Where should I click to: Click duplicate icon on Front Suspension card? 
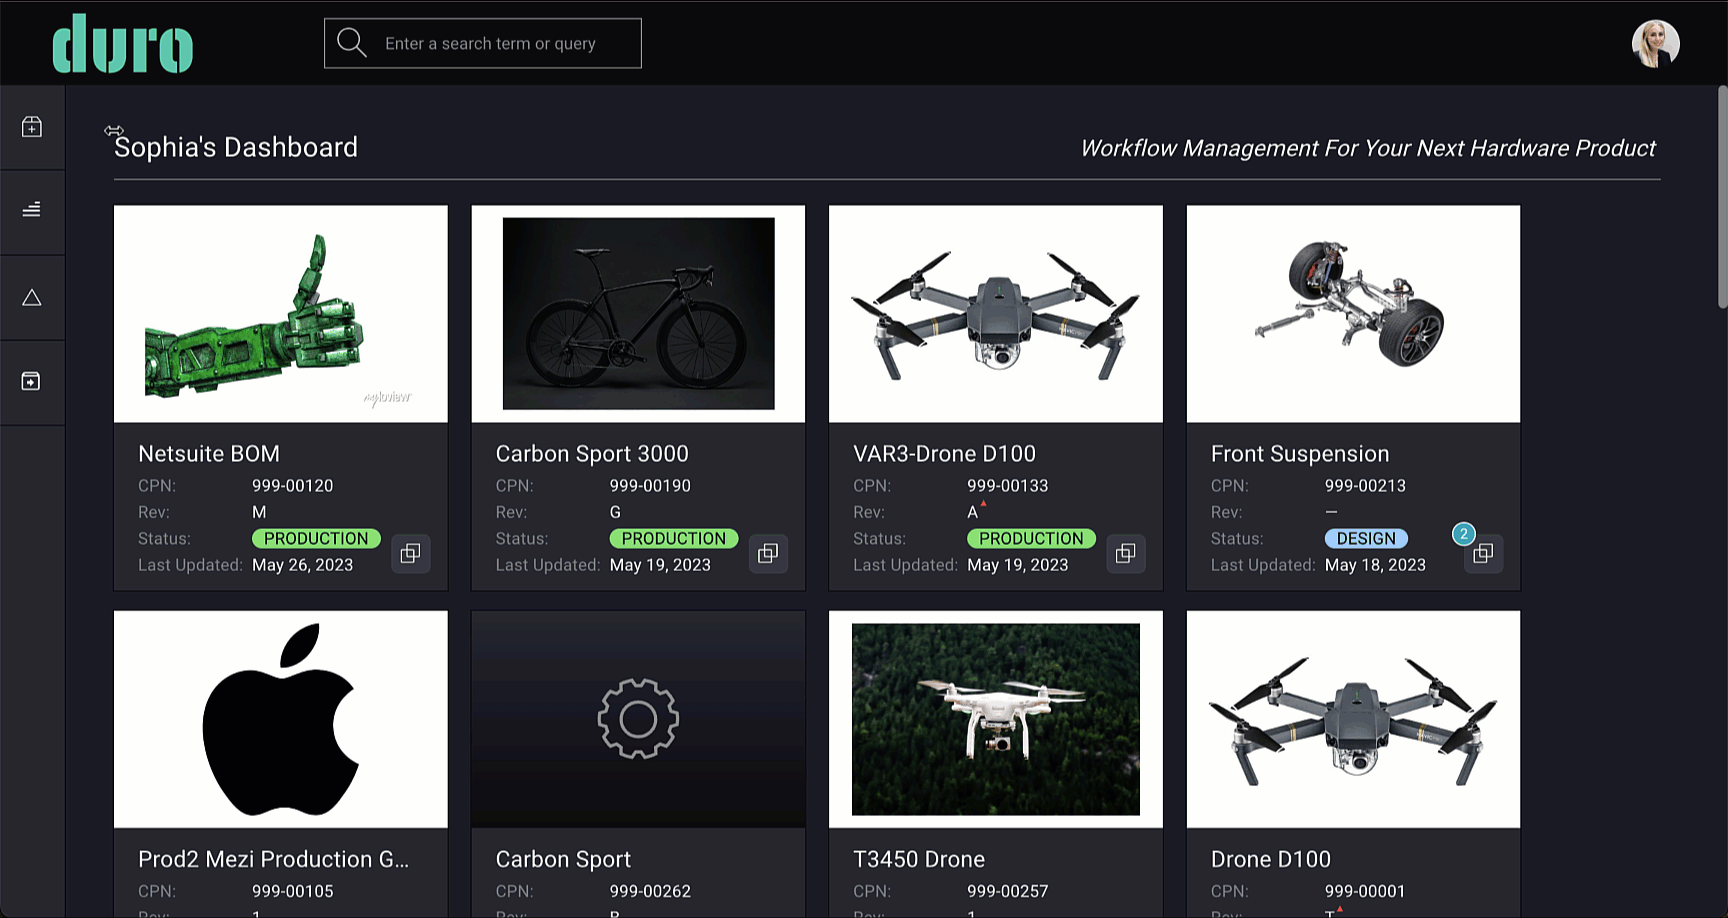[x=1483, y=553]
